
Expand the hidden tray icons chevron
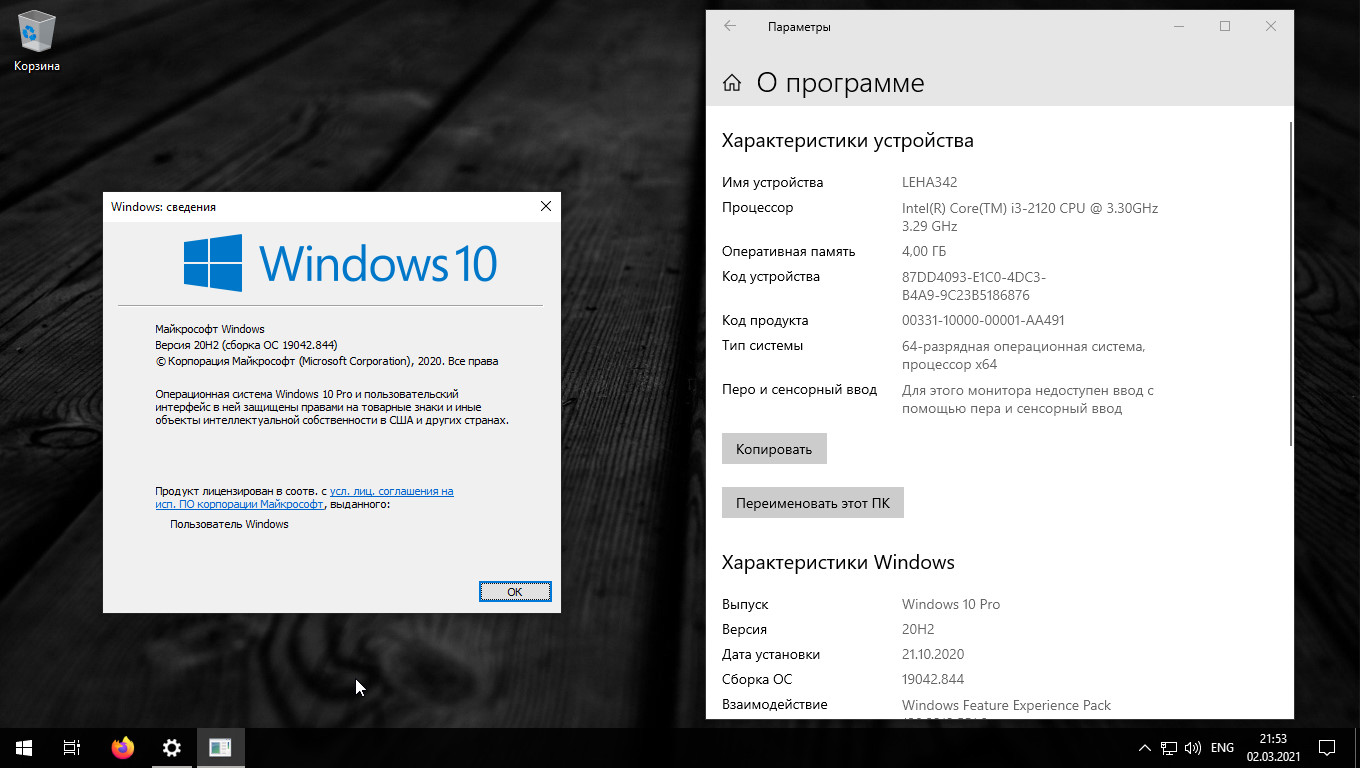pyautogui.click(x=1145, y=747)
